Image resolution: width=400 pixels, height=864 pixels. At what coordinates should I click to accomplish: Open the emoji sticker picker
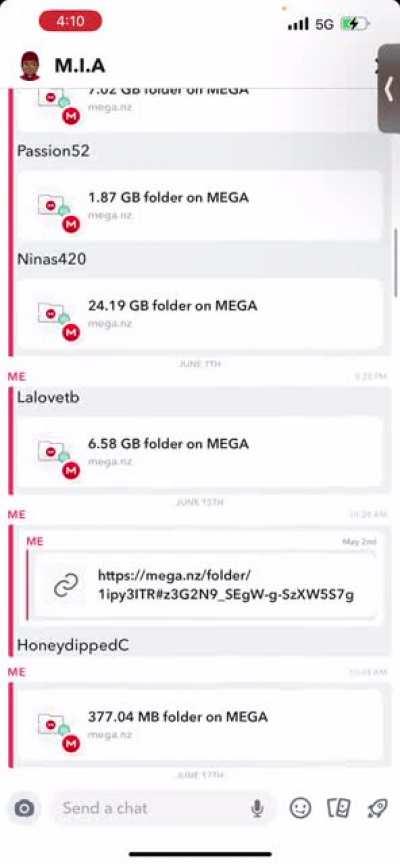300,808
